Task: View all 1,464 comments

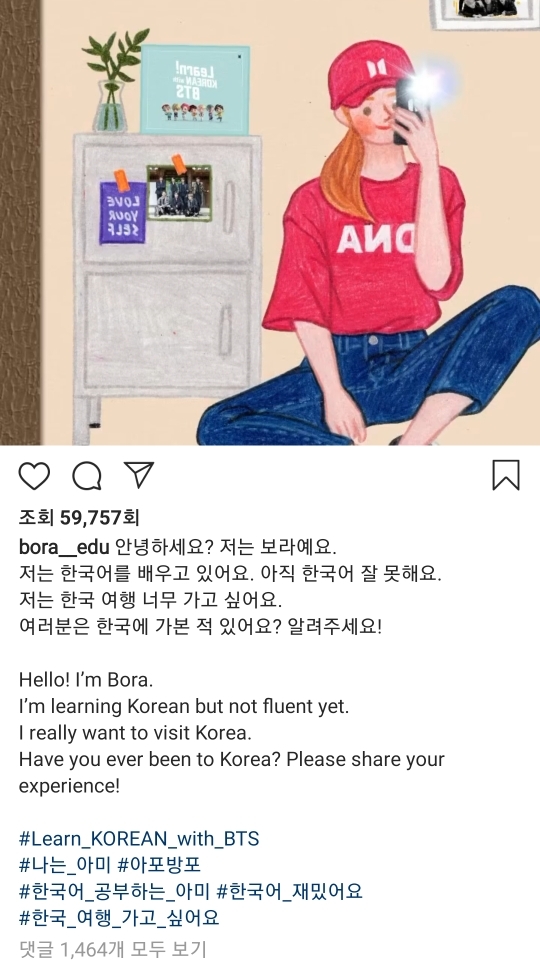Action: [x=112, y=949]
